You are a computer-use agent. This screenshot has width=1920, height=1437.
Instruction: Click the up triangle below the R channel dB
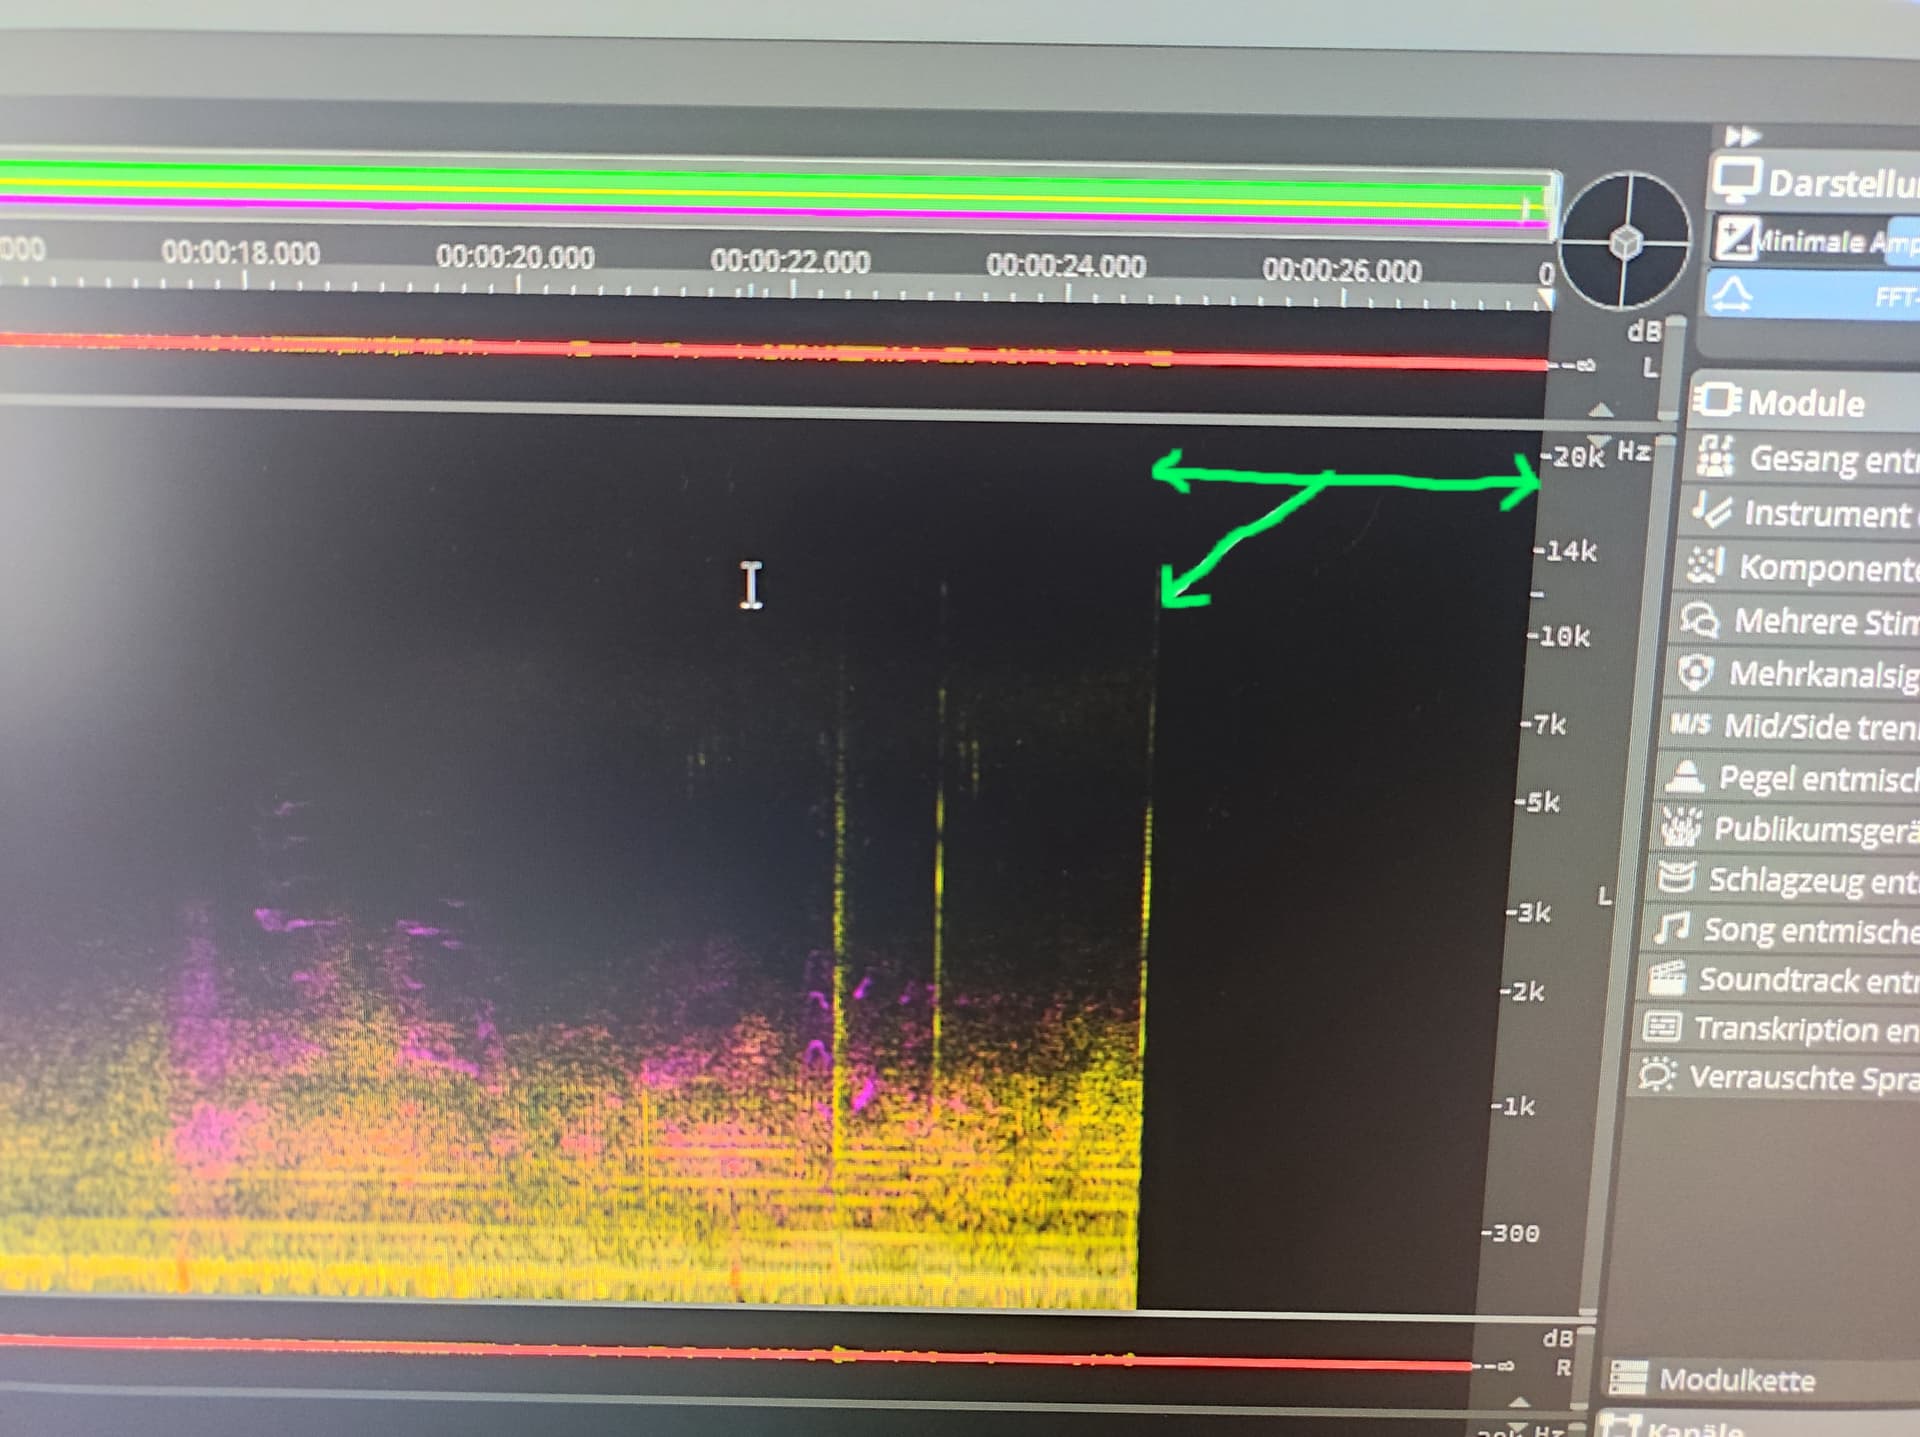click(x=1520, y=1402)
